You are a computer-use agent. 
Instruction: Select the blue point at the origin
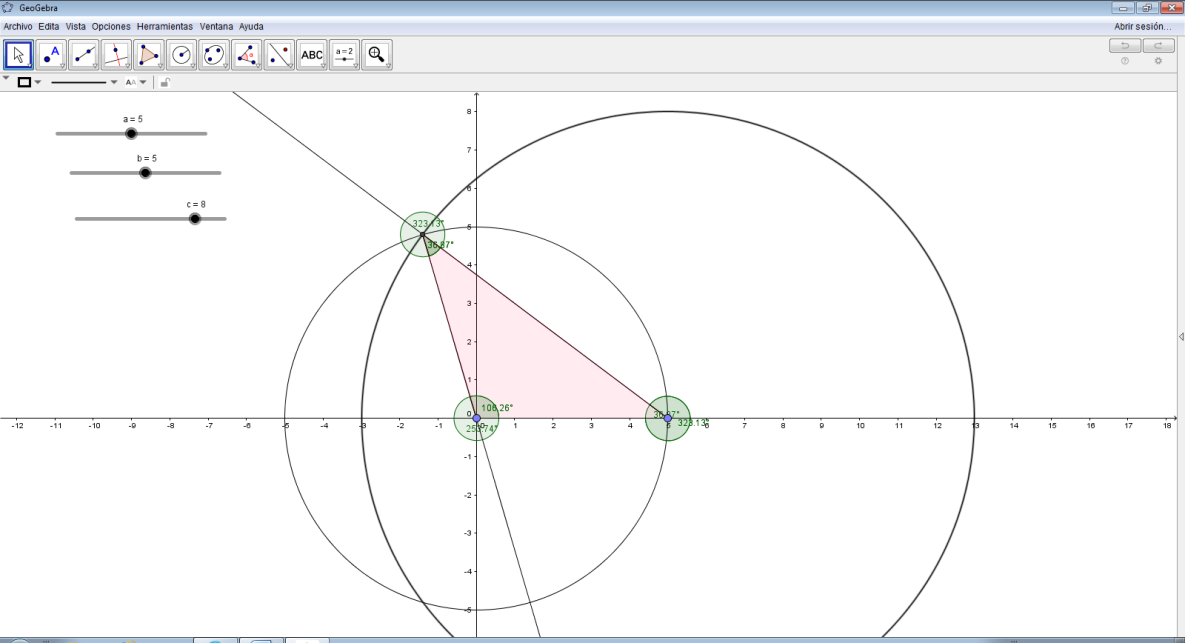[x=476, y=418]
